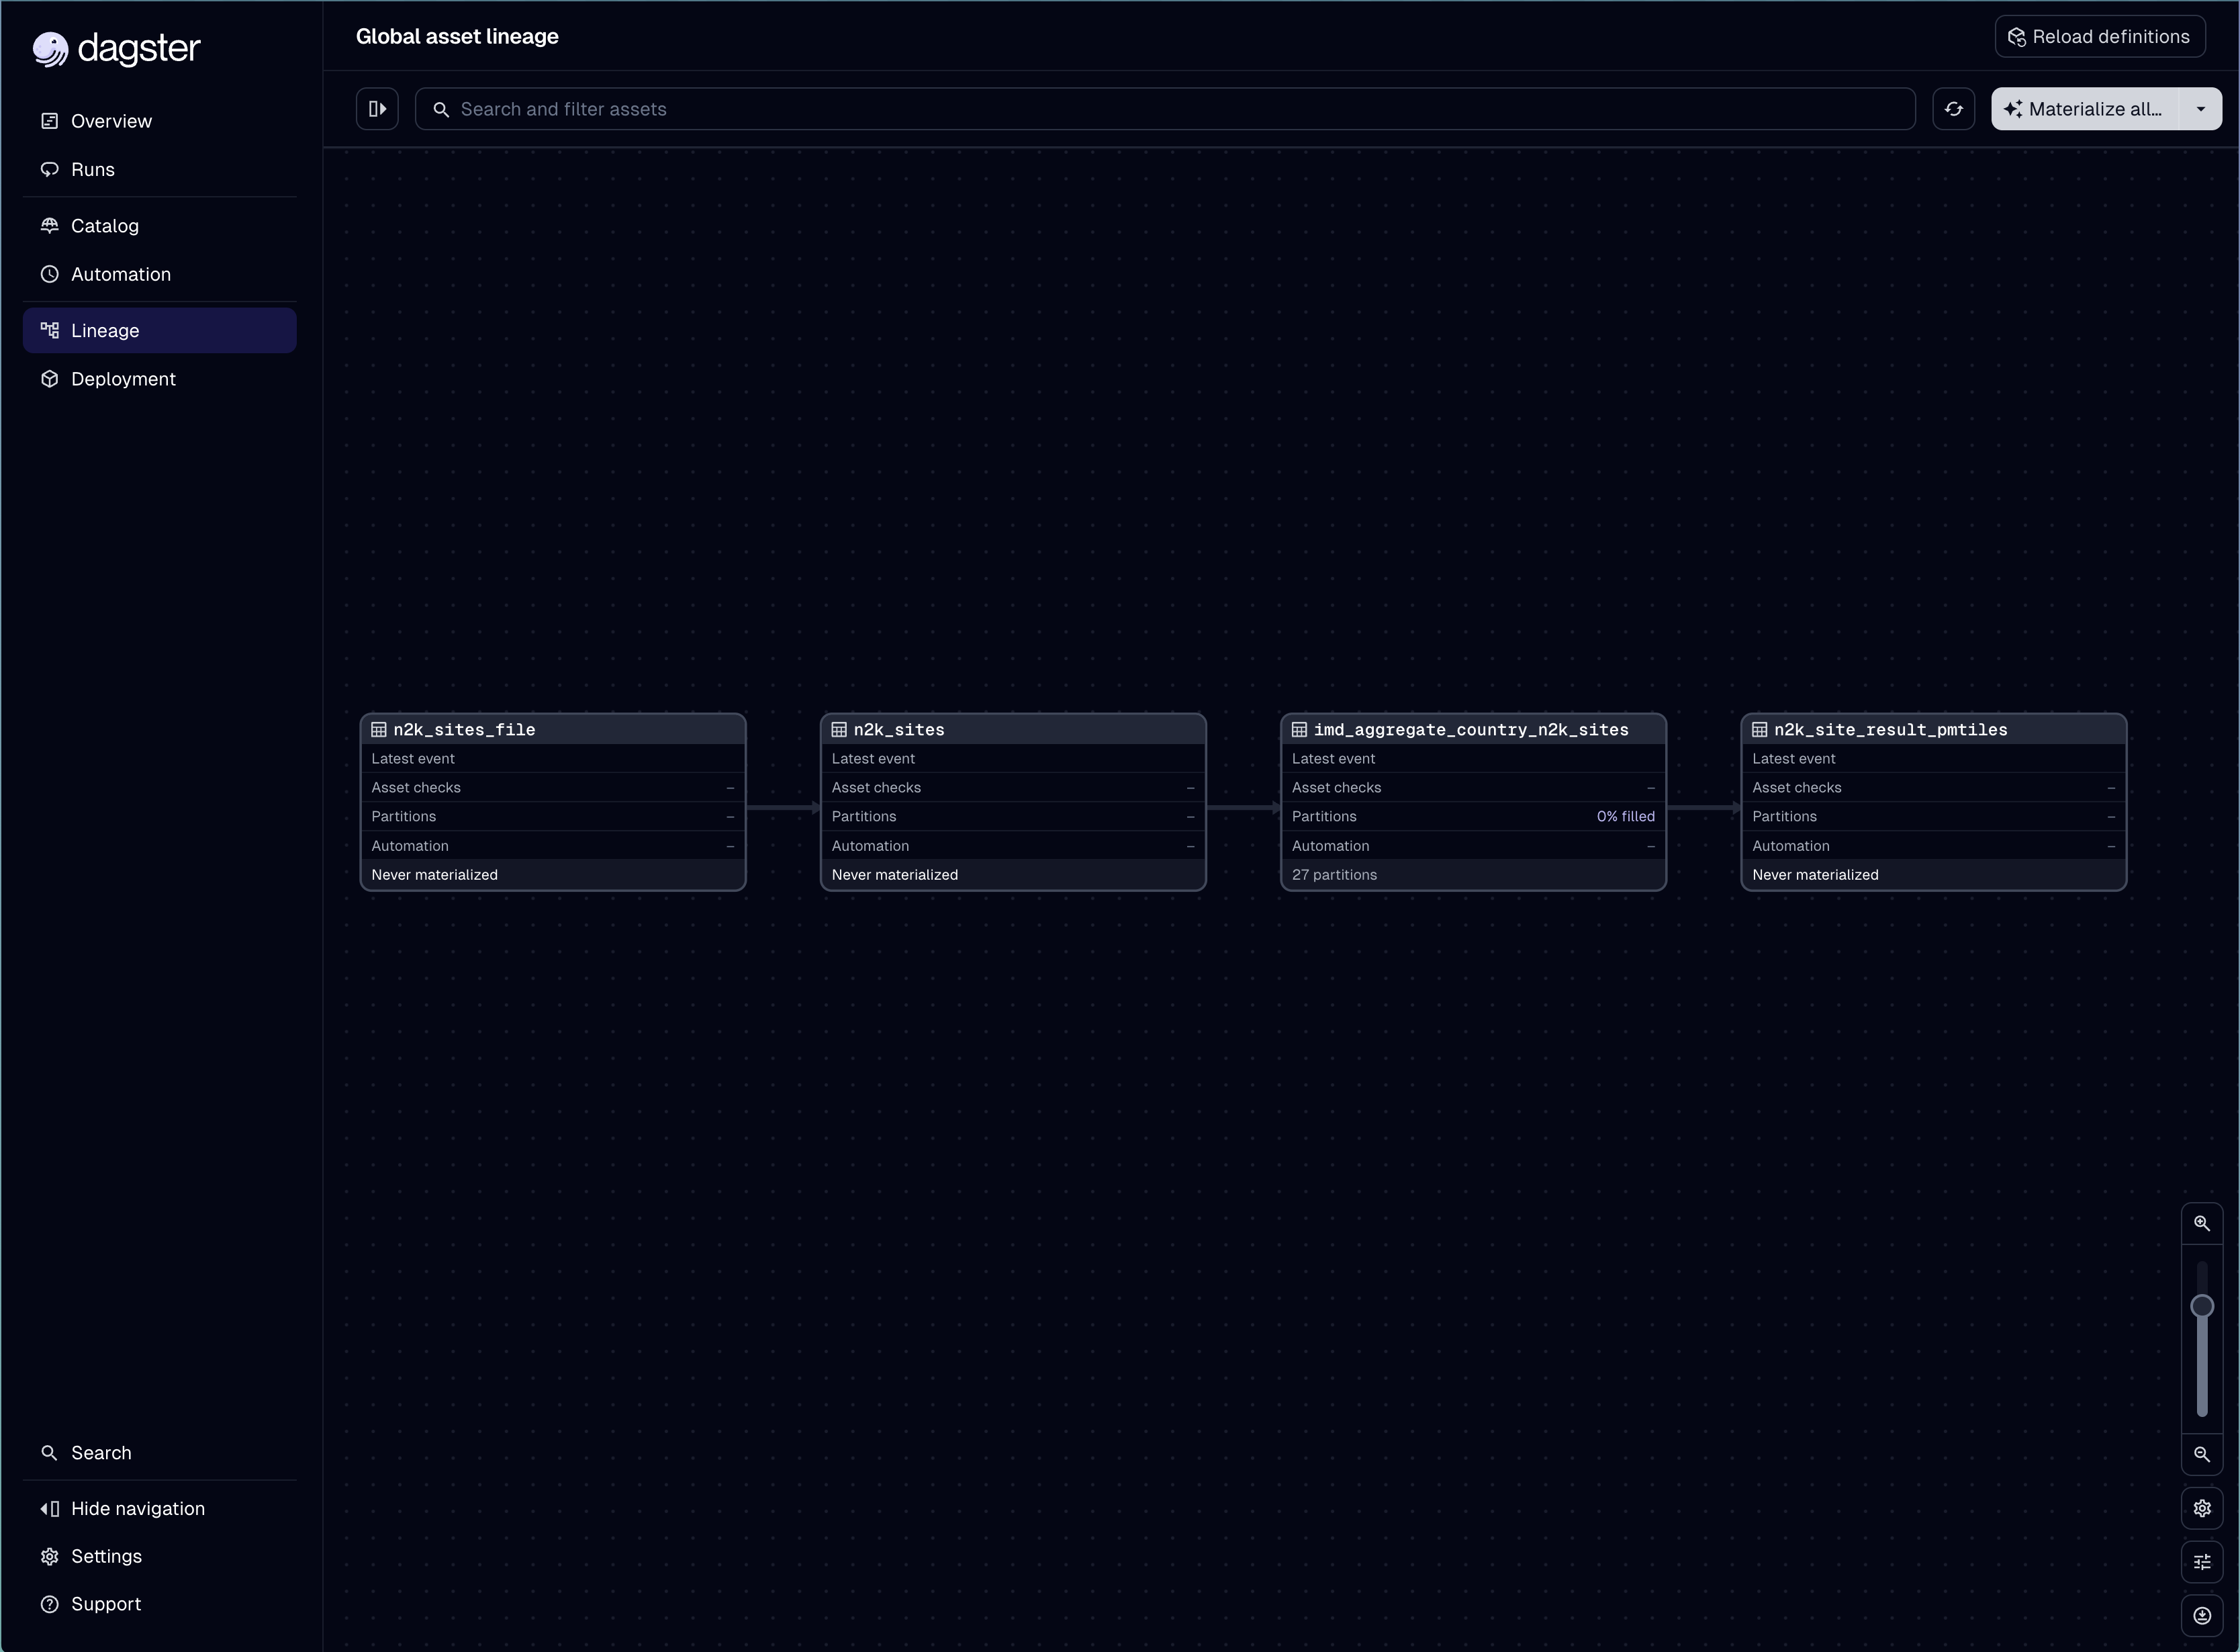Open sidebar Search
The image size is (2240, 1652).
tap(160, 1453)
